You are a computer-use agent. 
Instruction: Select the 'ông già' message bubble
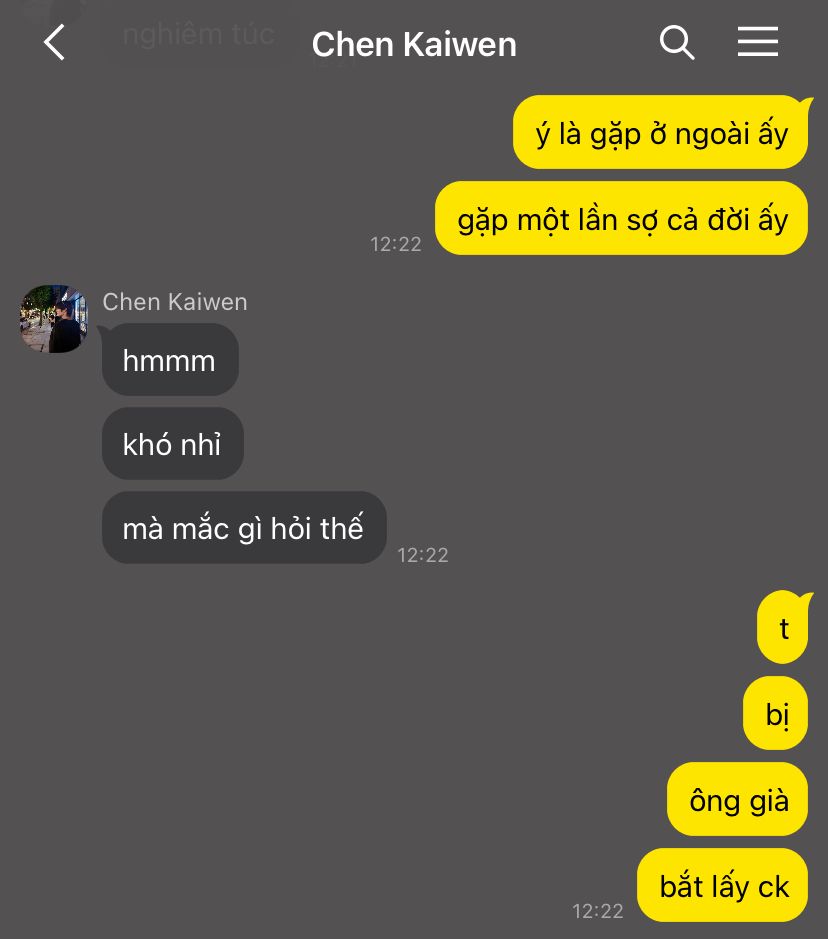pos(738,799)
